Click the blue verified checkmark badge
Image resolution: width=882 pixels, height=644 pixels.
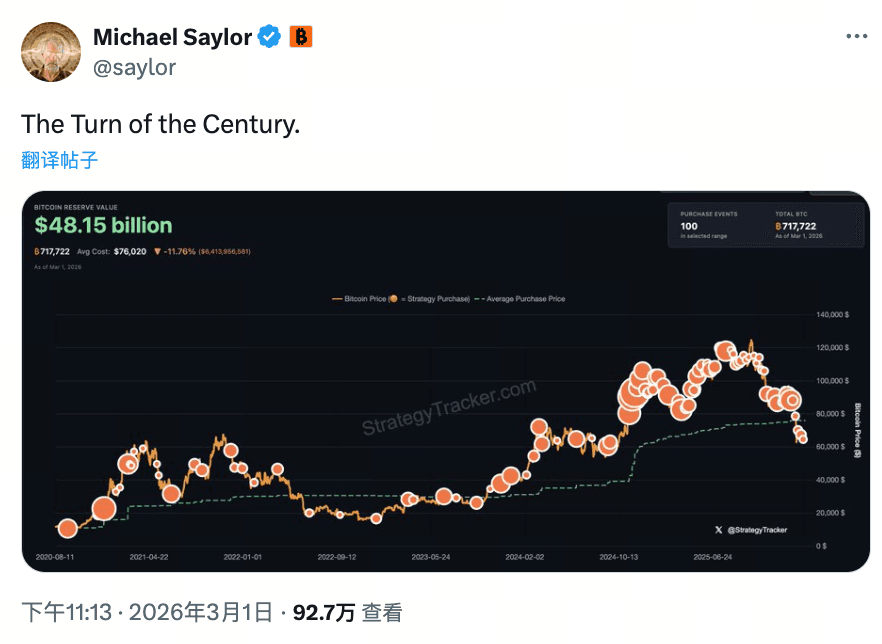coord(269,38)
